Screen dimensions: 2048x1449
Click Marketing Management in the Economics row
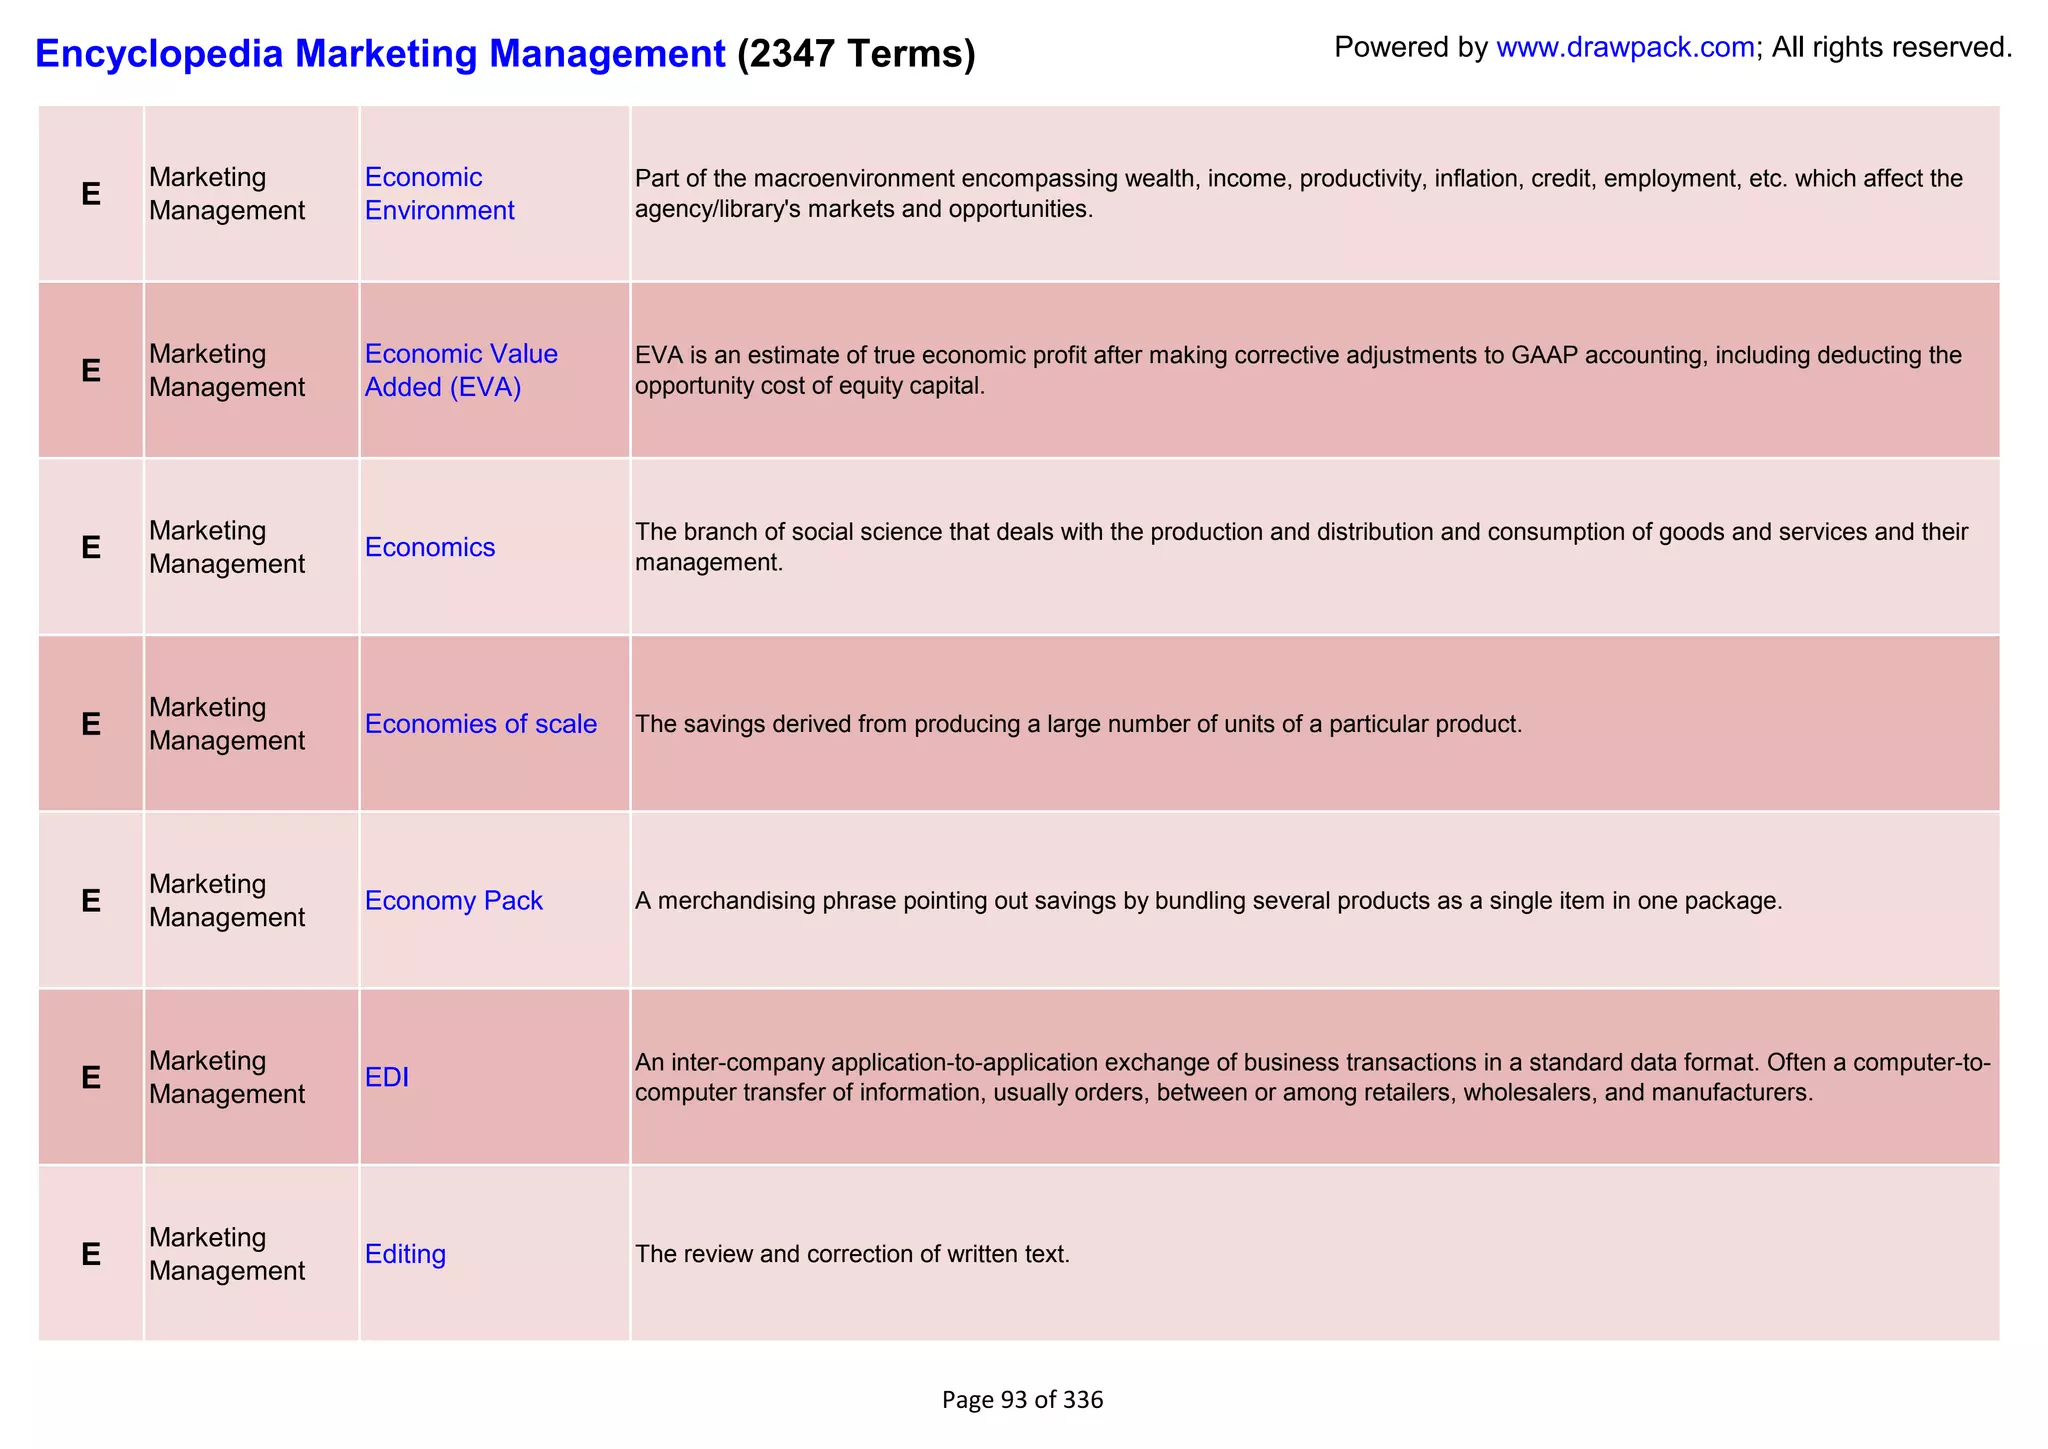227,547
